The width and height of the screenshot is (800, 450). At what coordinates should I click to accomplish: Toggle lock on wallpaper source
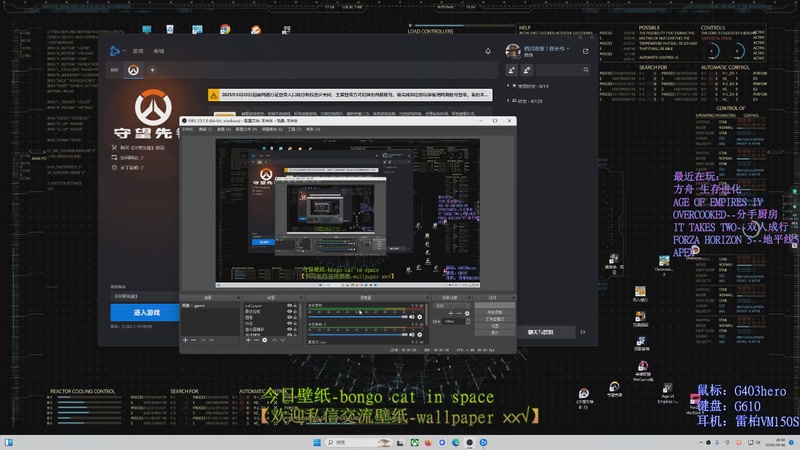[x=295, y=306]
